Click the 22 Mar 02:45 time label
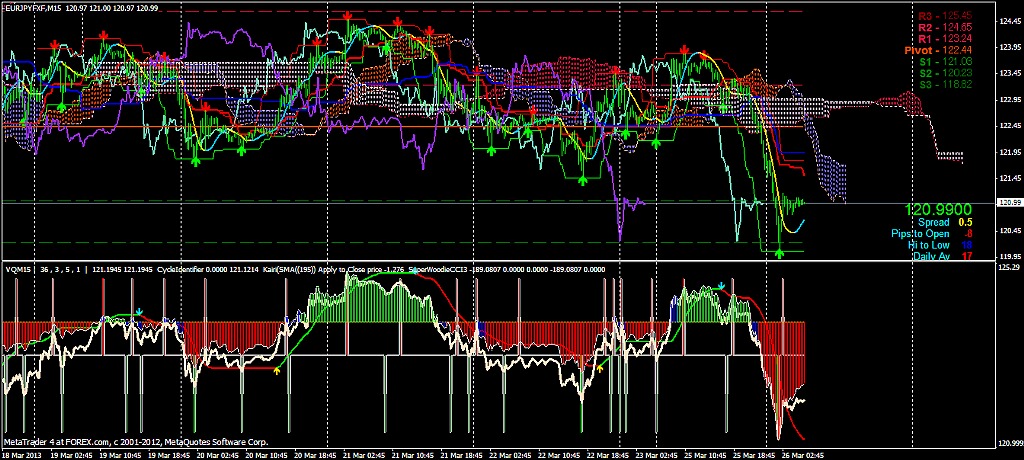Image resolution: width=1024 pixels, height=460 pixels. coord(511,455)
